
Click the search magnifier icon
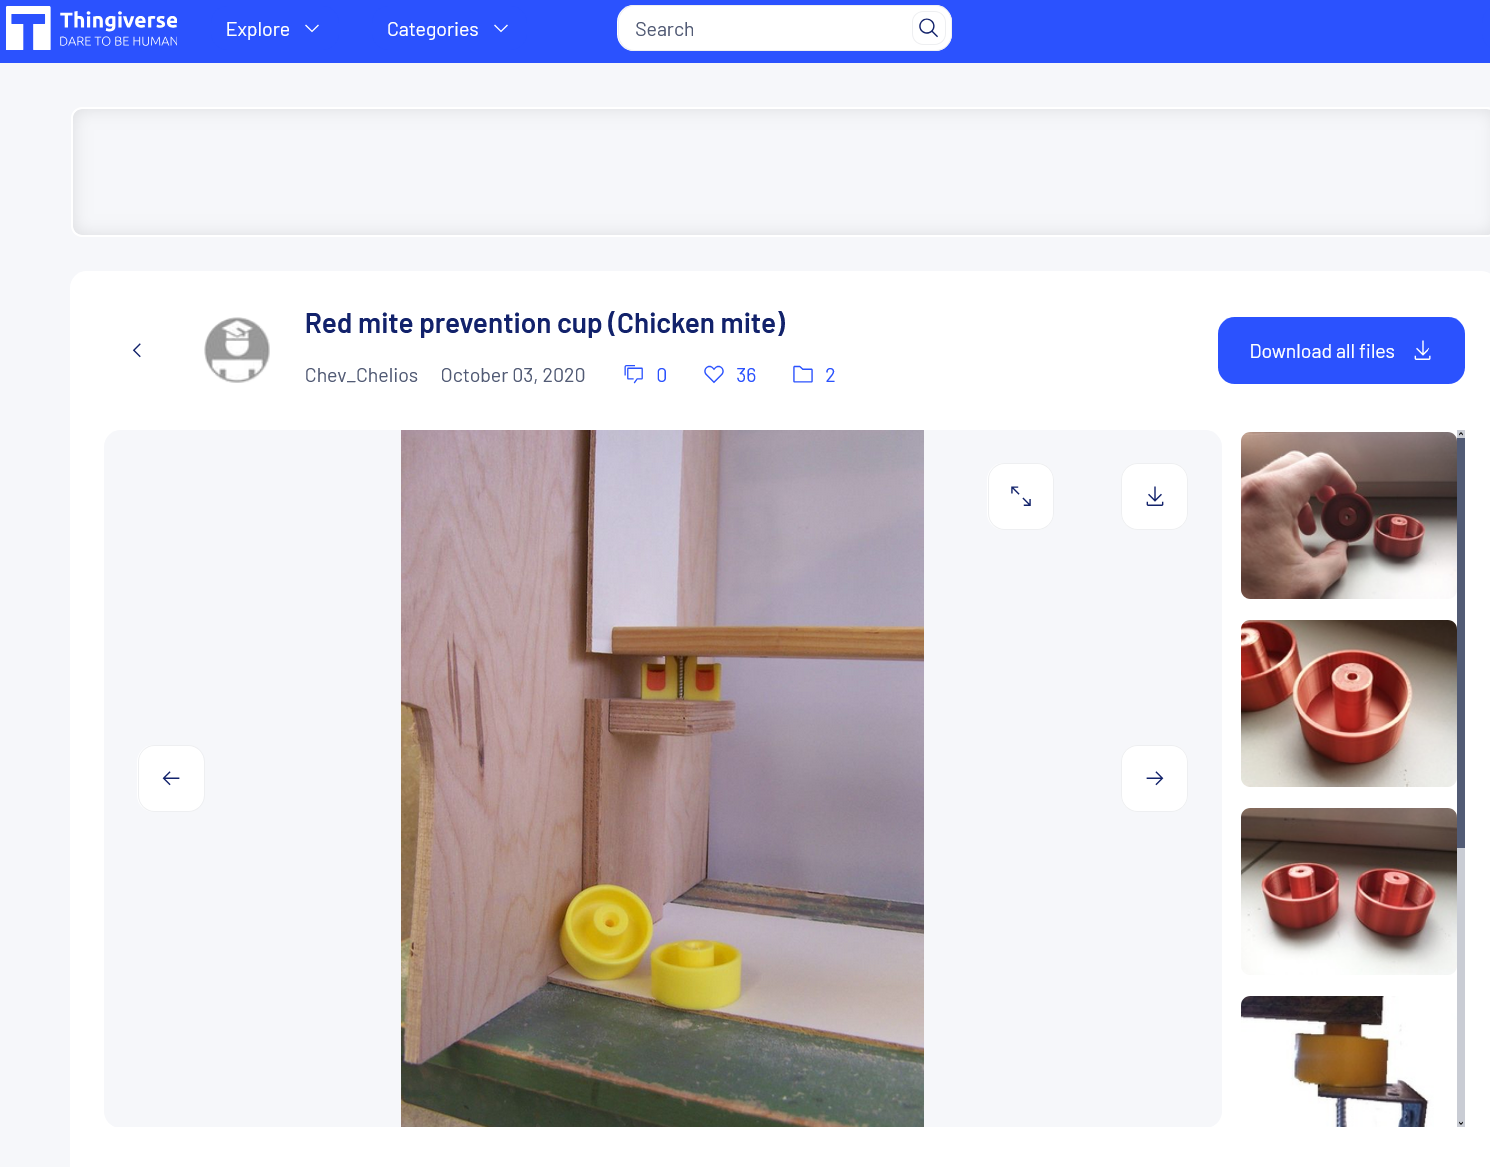pyautogui.click(x=928, y=28)
